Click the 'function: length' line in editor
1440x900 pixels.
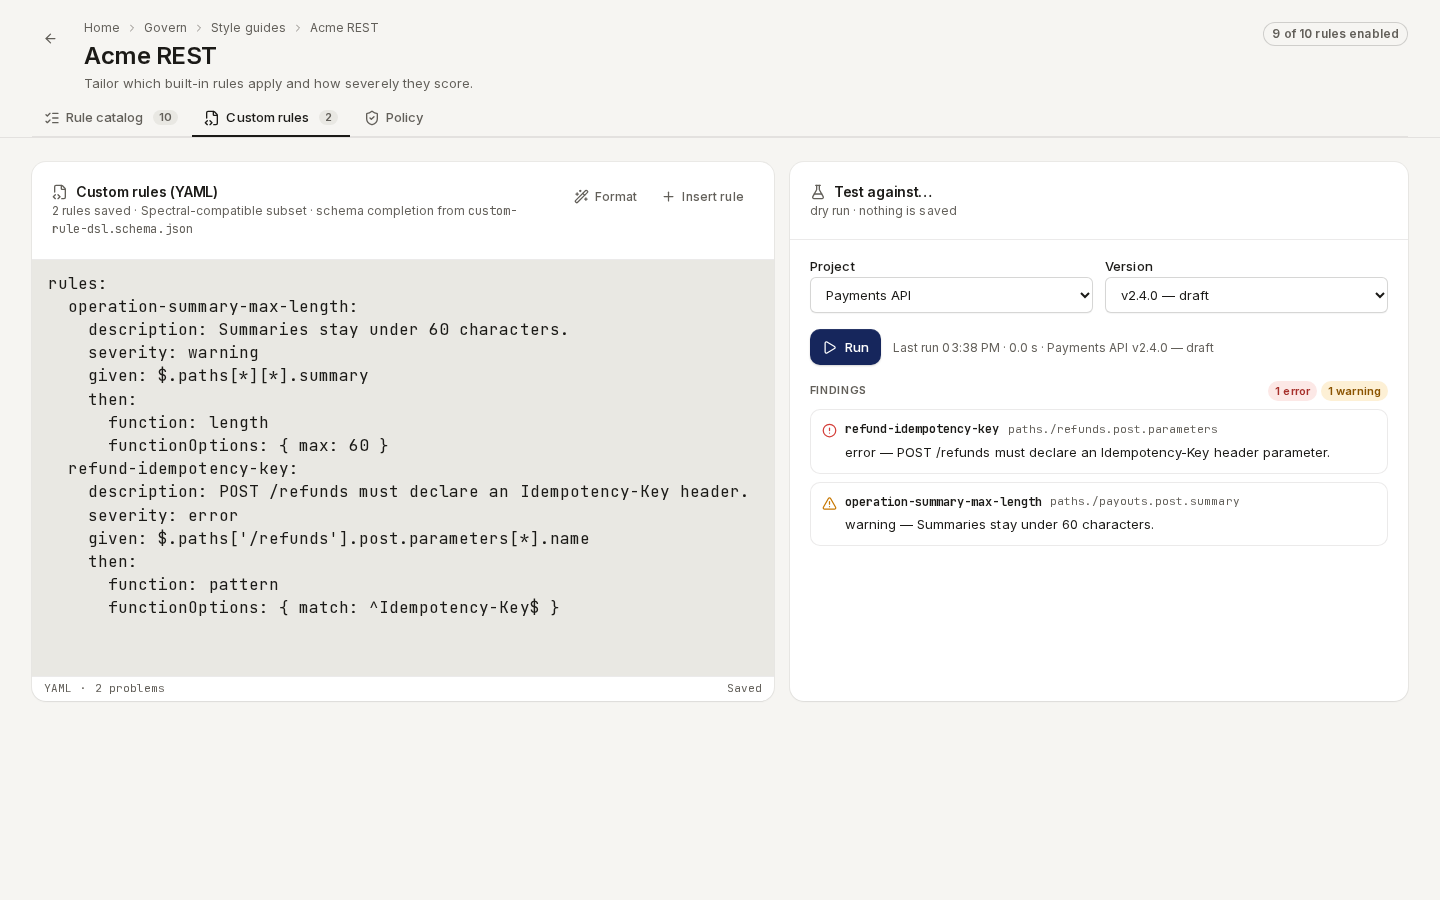point(188,423)
